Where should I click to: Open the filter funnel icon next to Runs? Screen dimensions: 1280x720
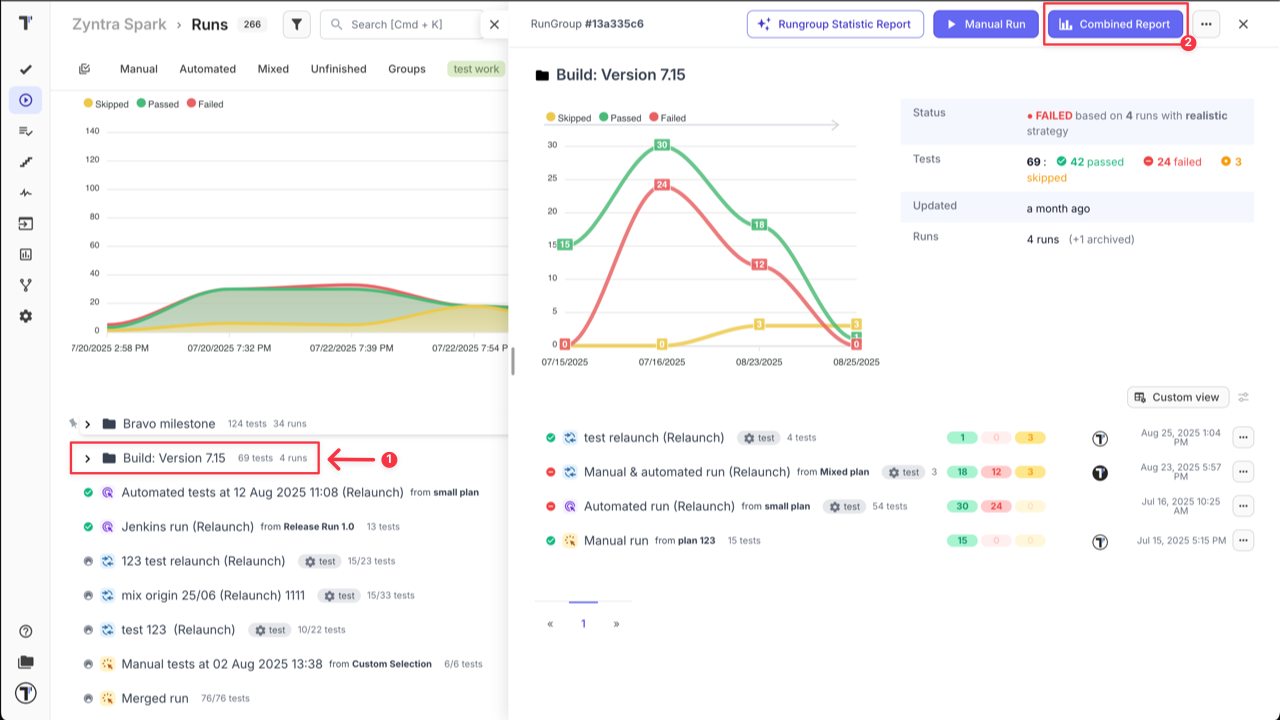296,24
